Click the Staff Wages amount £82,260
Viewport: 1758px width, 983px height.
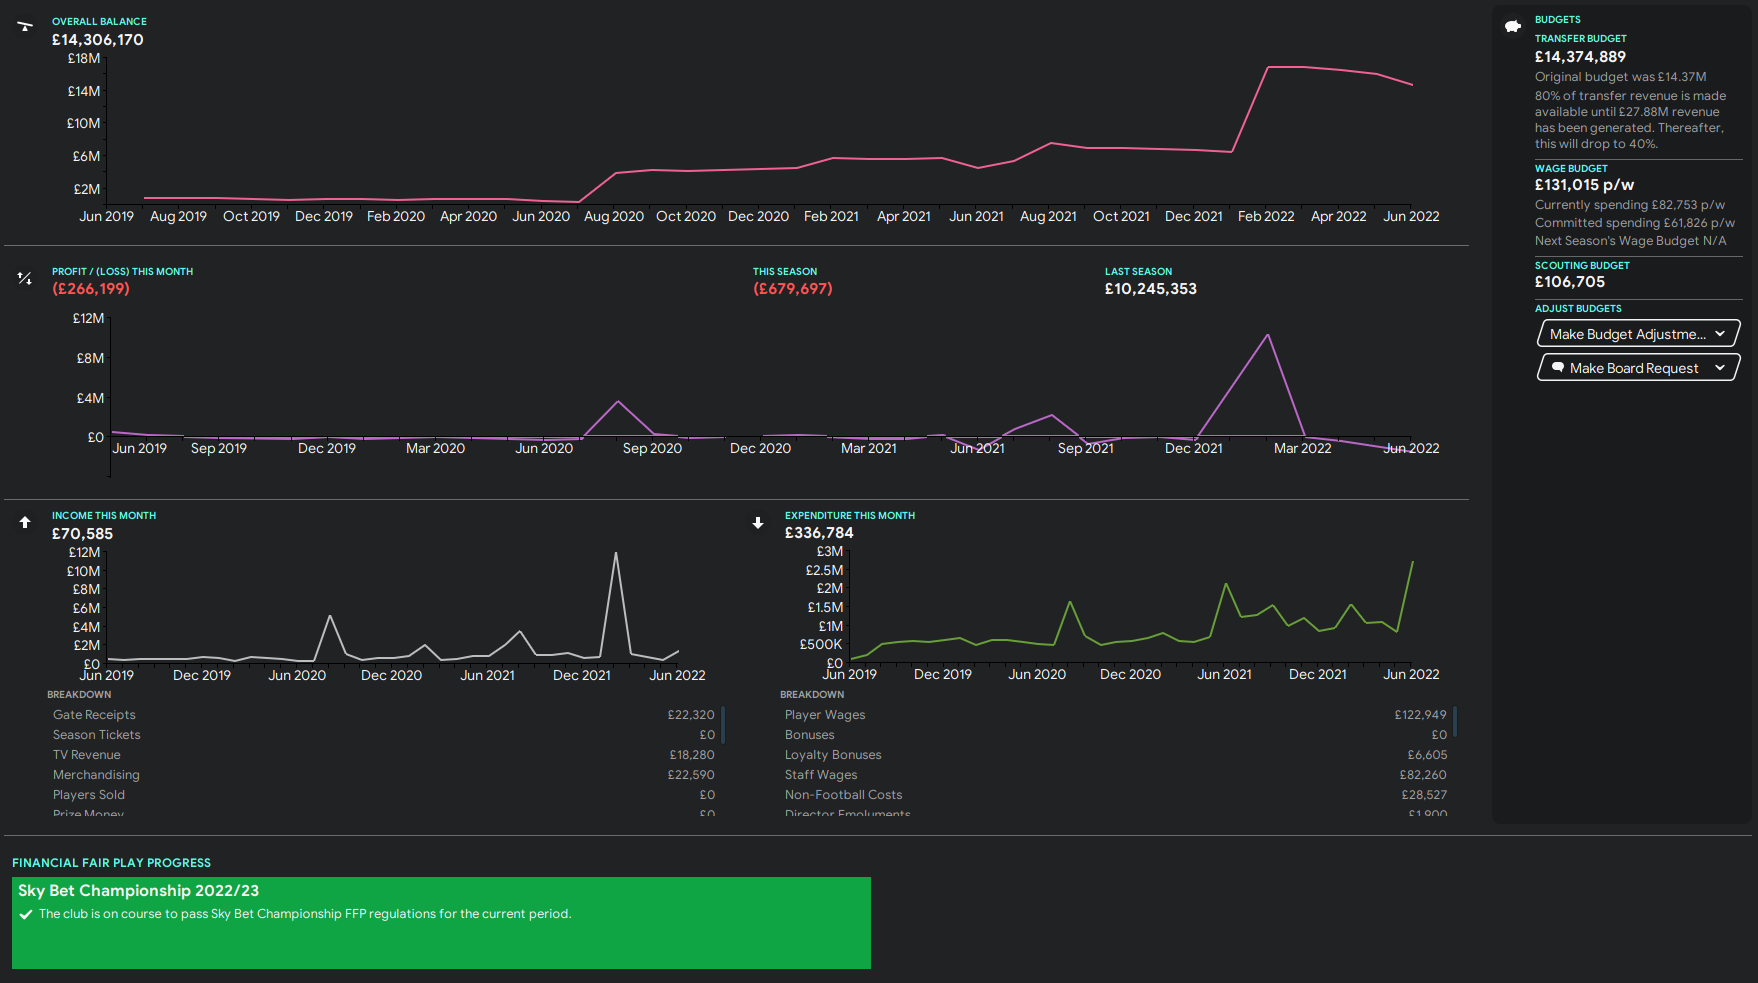(x=1423, y=775)
